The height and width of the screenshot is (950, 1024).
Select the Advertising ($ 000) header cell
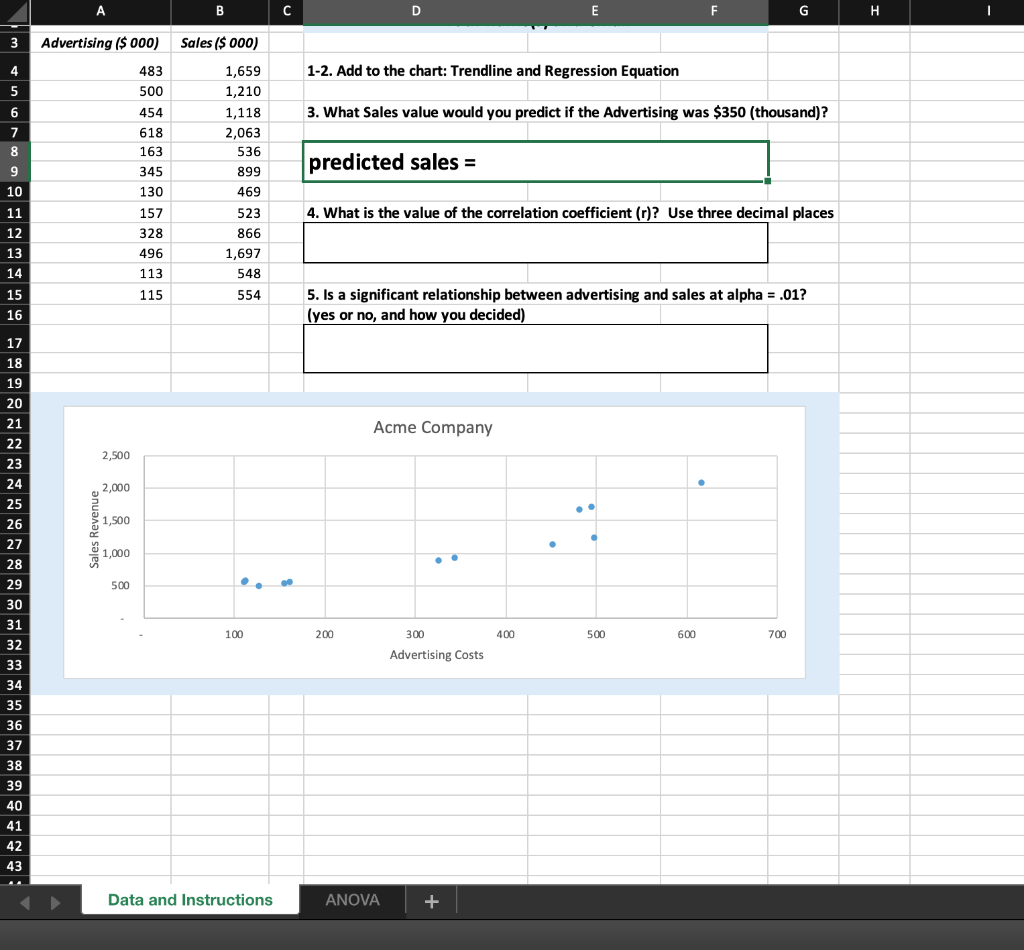[101, 42]
